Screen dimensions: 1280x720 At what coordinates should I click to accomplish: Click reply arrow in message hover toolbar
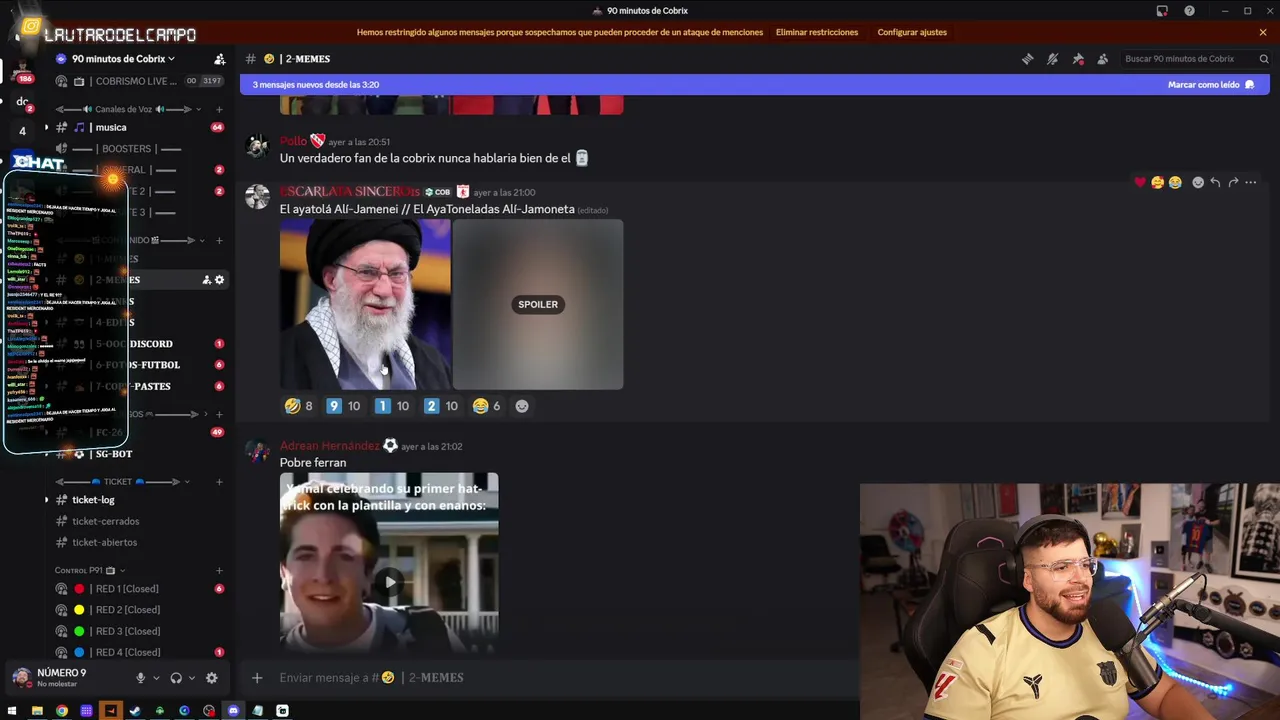(x=1215, y=182)
